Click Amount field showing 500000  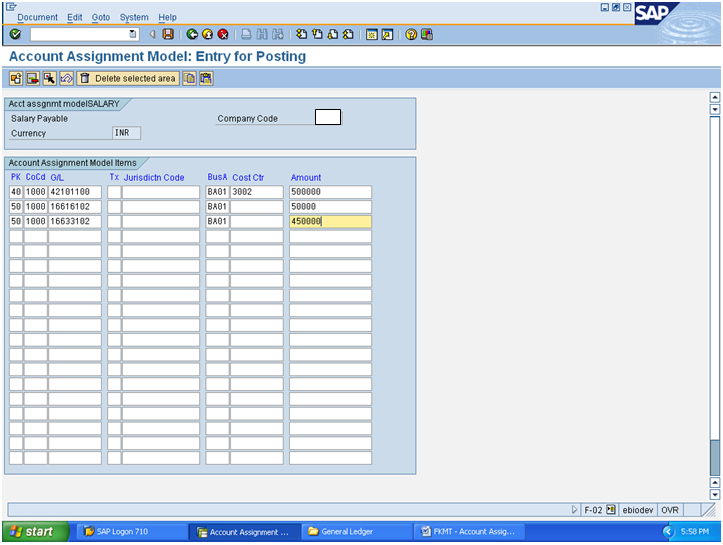[x=330, y=192]
